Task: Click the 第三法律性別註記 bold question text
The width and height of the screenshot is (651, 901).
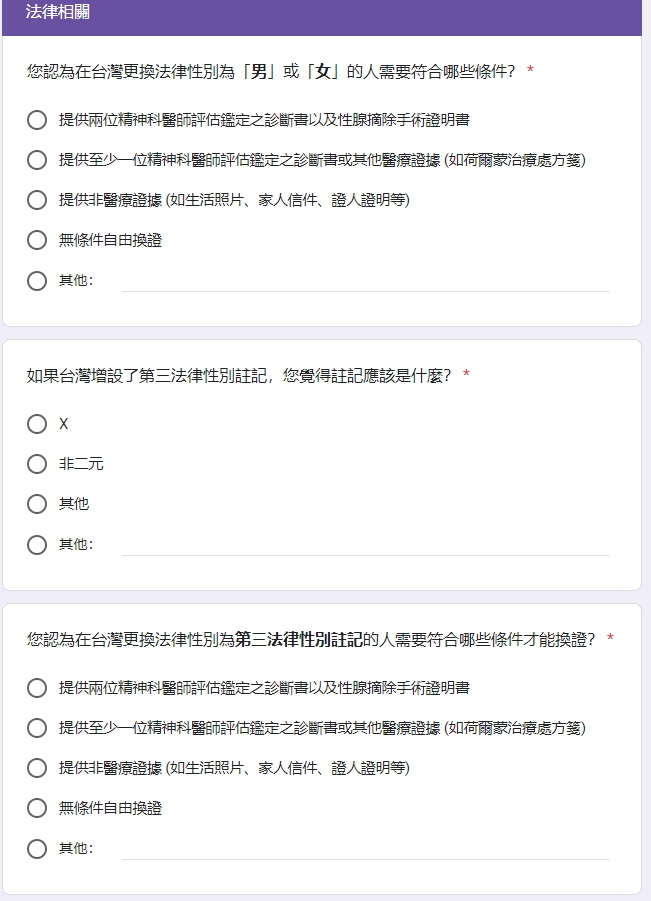Action: click(x=299, y=639)
